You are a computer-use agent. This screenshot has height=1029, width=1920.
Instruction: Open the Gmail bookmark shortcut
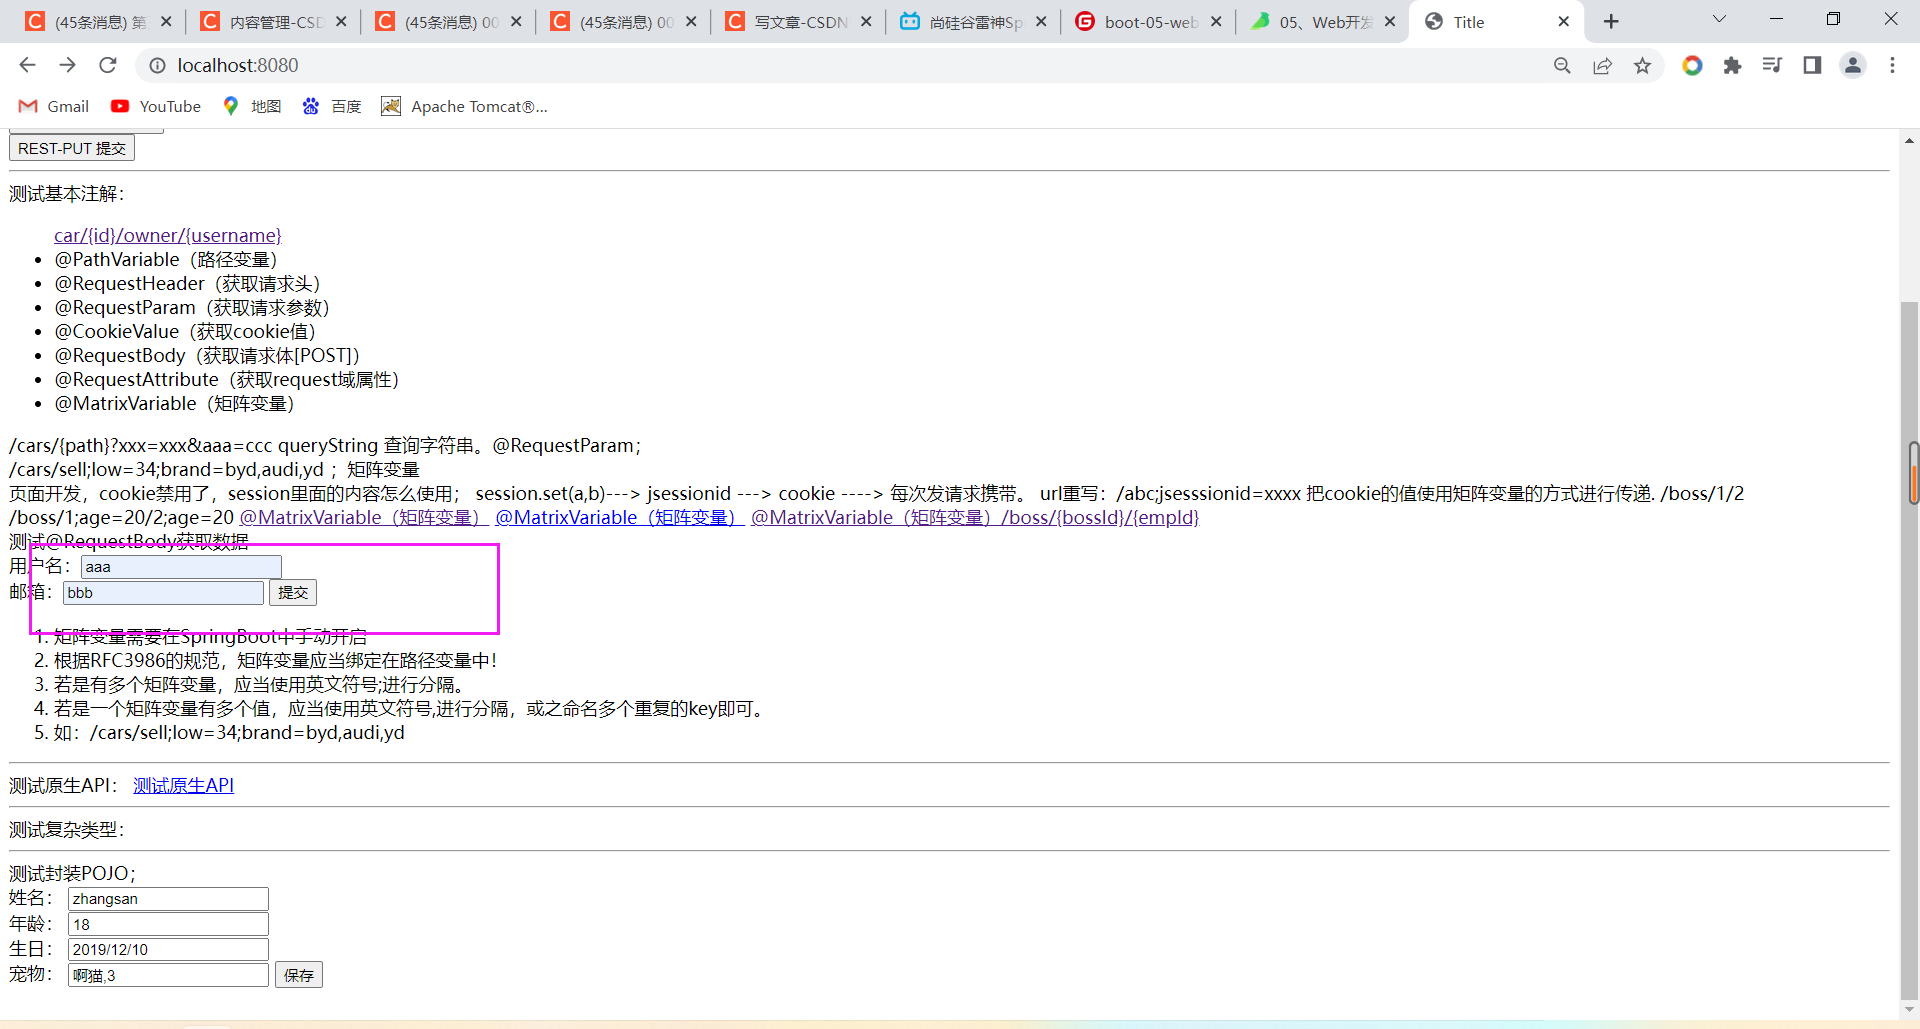coord(52,106)
